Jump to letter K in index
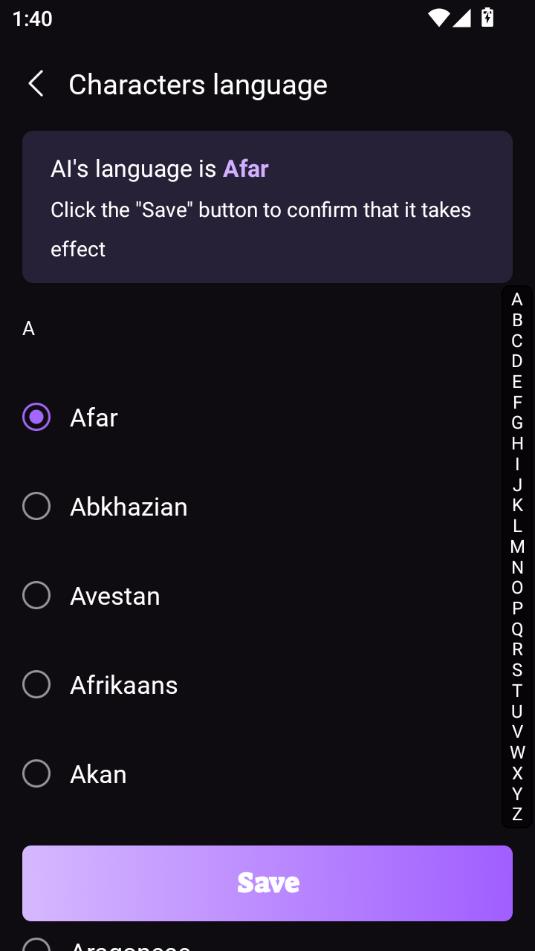Viewport: 535px width, 951px height. point(517,506)
